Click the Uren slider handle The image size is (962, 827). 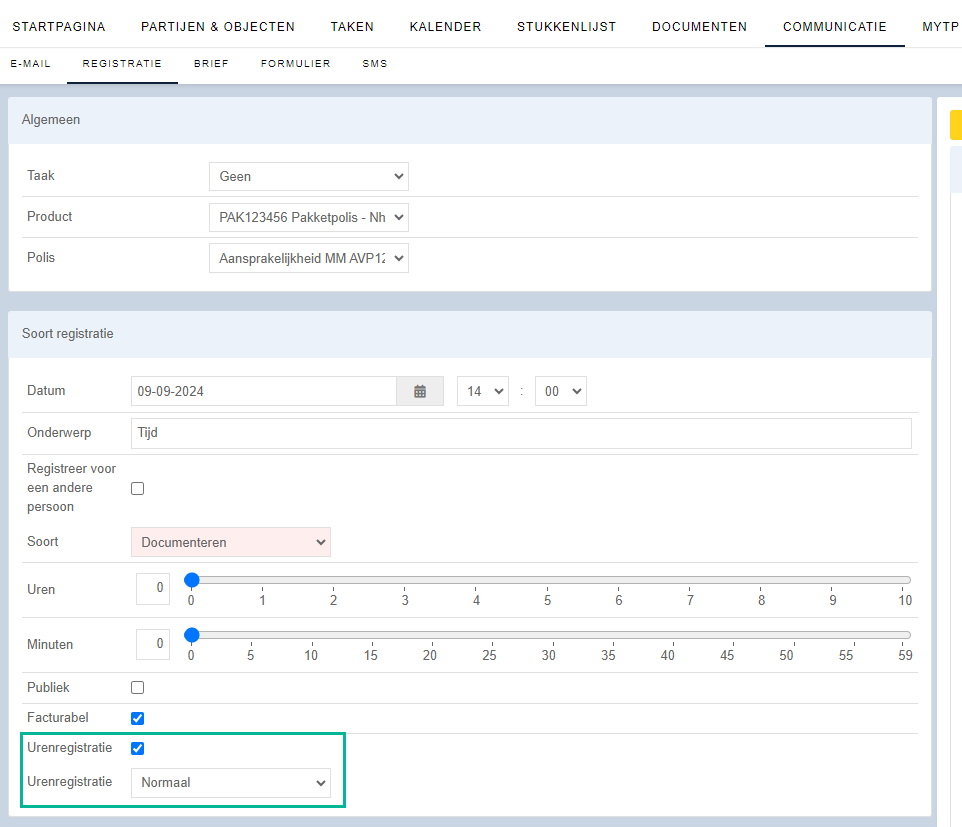(x=192, y=580)
